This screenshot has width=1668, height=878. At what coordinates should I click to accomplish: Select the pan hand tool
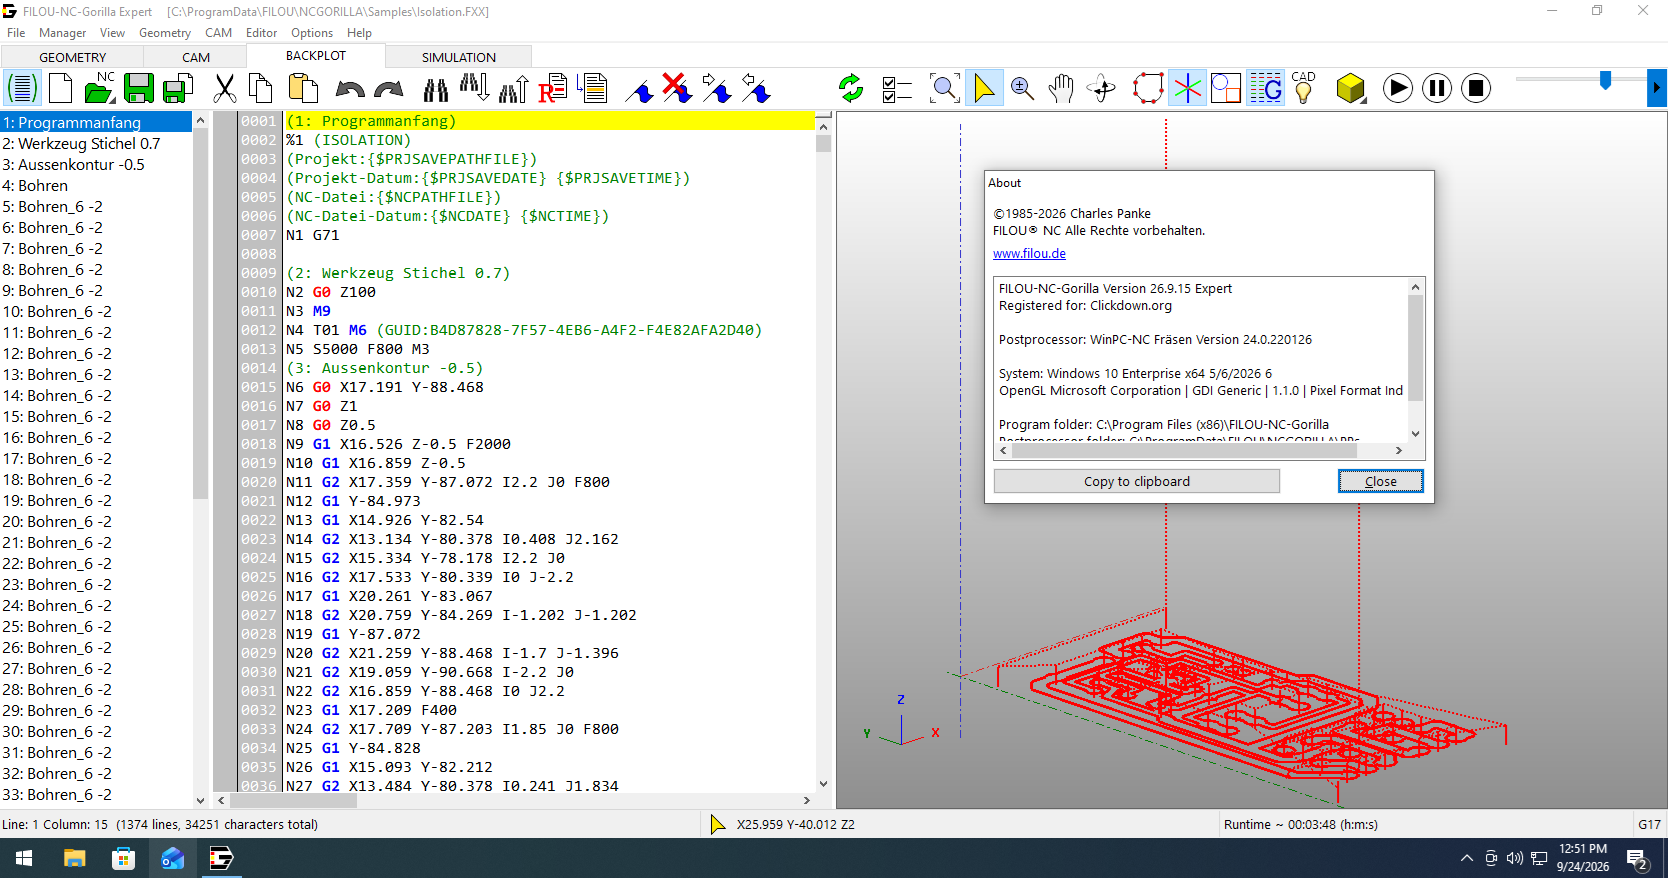pos(1061,89)
